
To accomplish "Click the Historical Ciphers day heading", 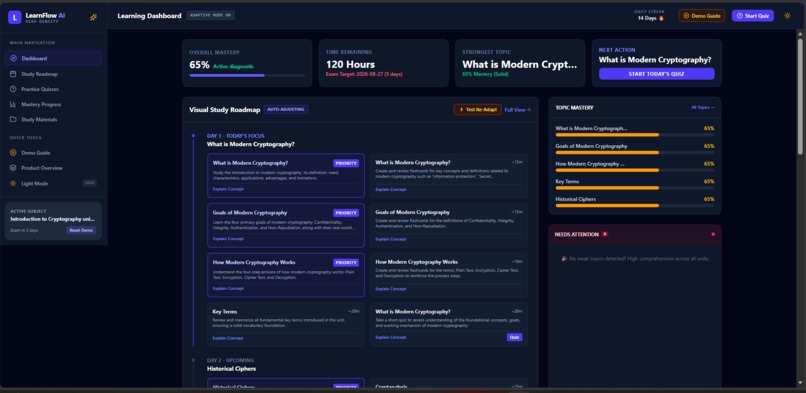I will pos(231,369).
